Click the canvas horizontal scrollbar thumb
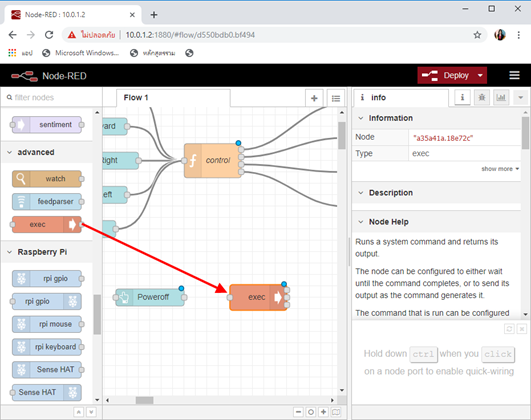The height and width of the screenshot is (420, 531). coord(145,400)
